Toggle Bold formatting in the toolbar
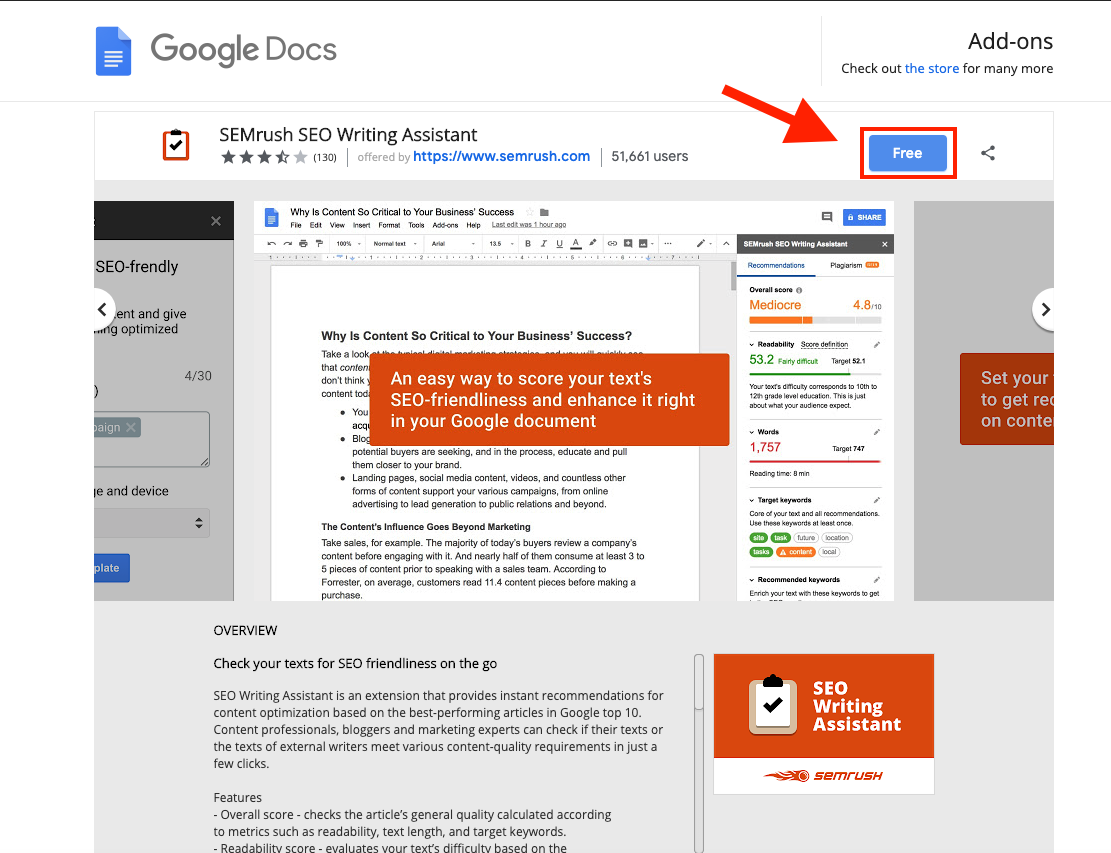Image resolution: width=1111 pixels, height=853 pixels. point(528,244)
